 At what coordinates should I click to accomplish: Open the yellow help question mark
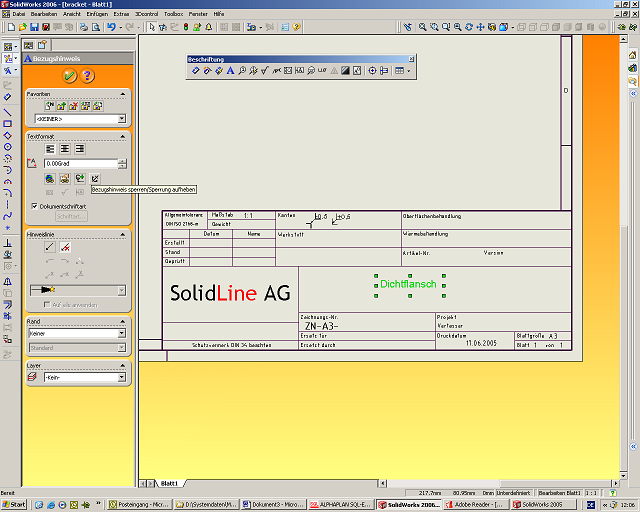coord(87,76)
